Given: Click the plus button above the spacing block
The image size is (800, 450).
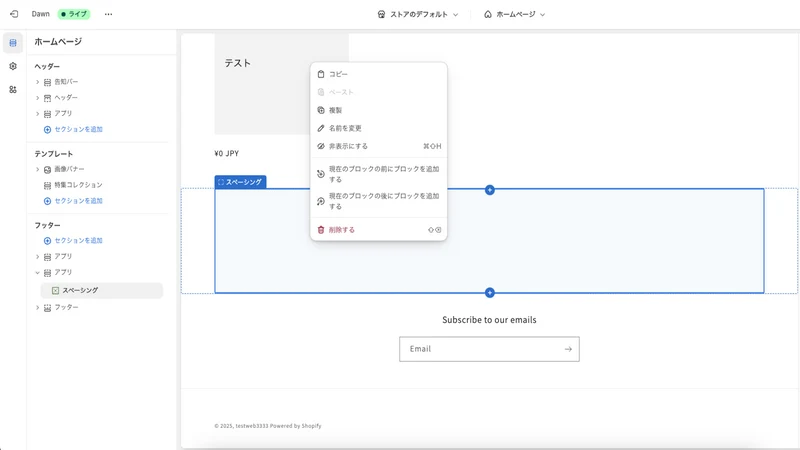Looking at the screenshot, I should pos(490,190).
